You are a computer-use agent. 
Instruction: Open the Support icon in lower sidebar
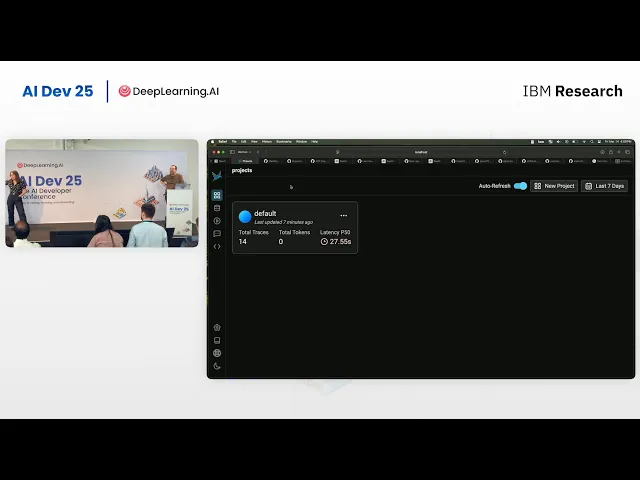[217, 327]
